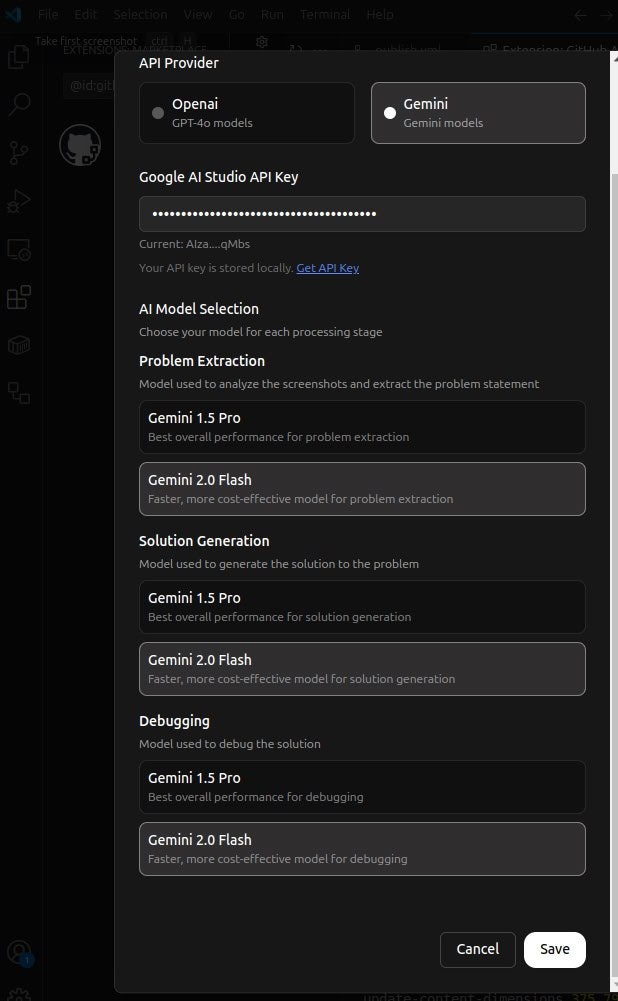Open the Selection menu
Screen dimensions: 618x1001
coord(140,14)
